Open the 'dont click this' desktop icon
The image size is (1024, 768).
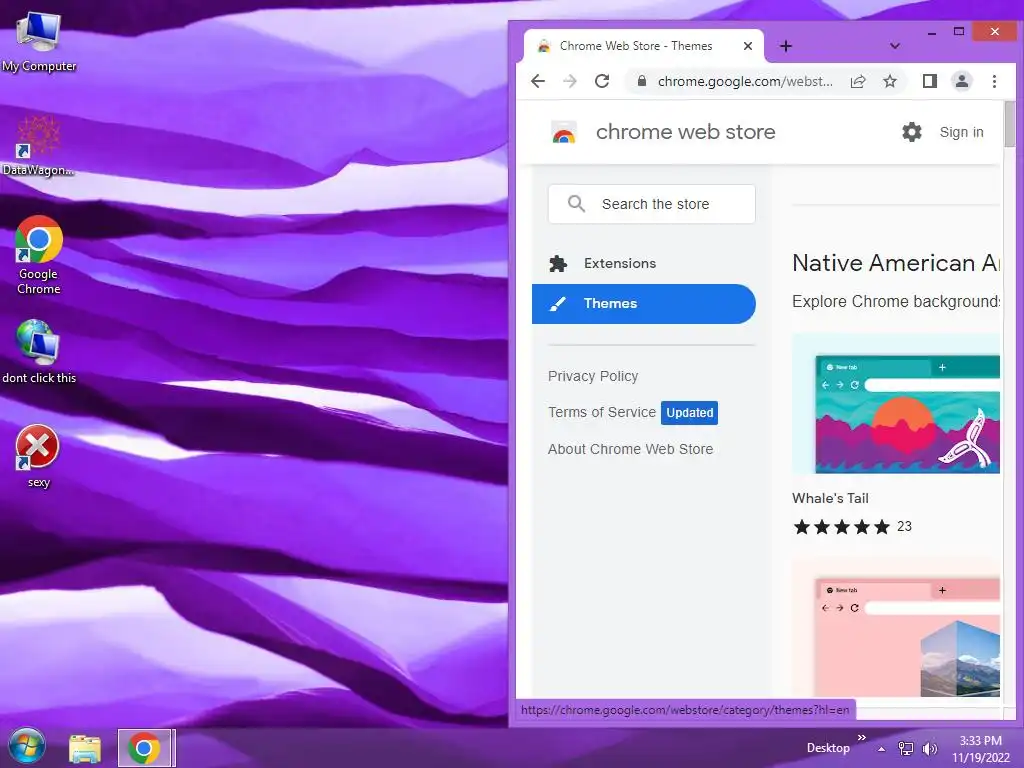(39, 351)
